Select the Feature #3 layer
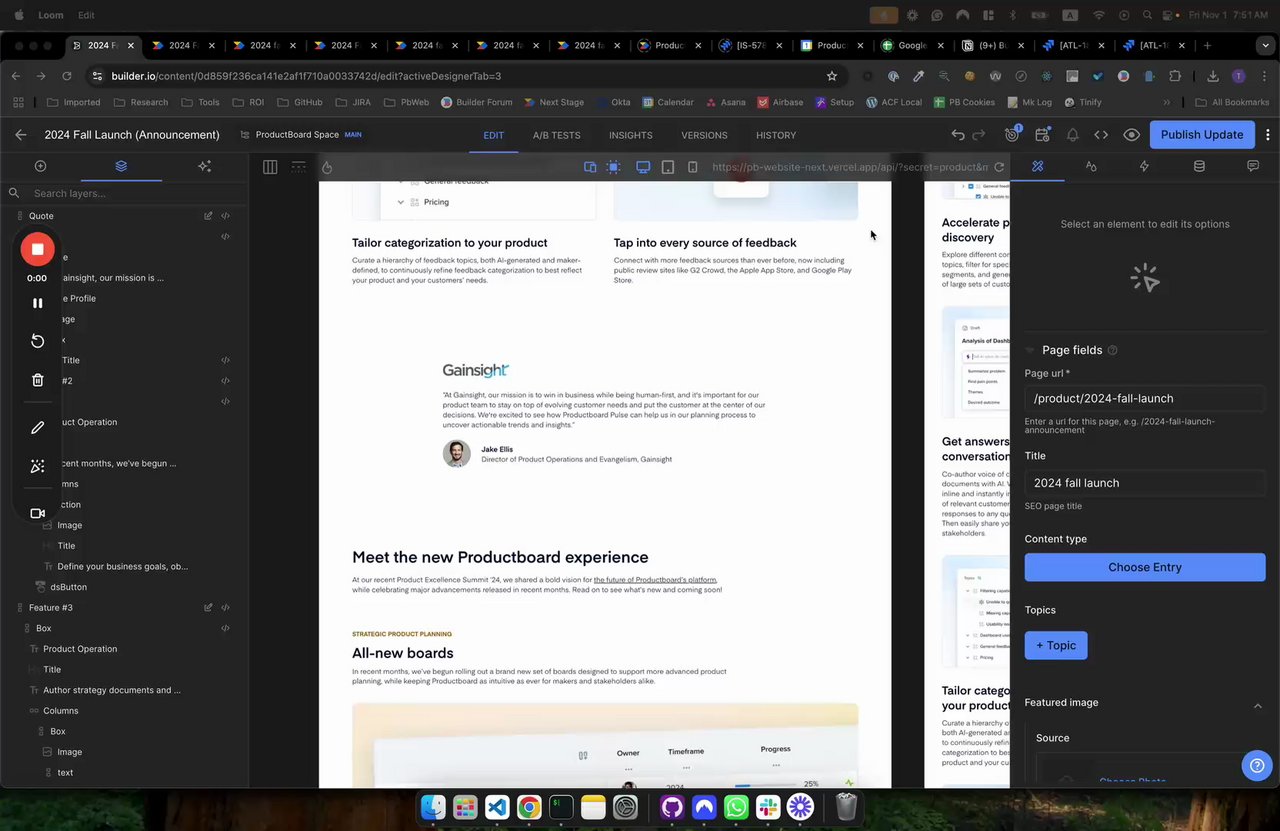Screen dimensions: 1280x831 tap(51, 608)
